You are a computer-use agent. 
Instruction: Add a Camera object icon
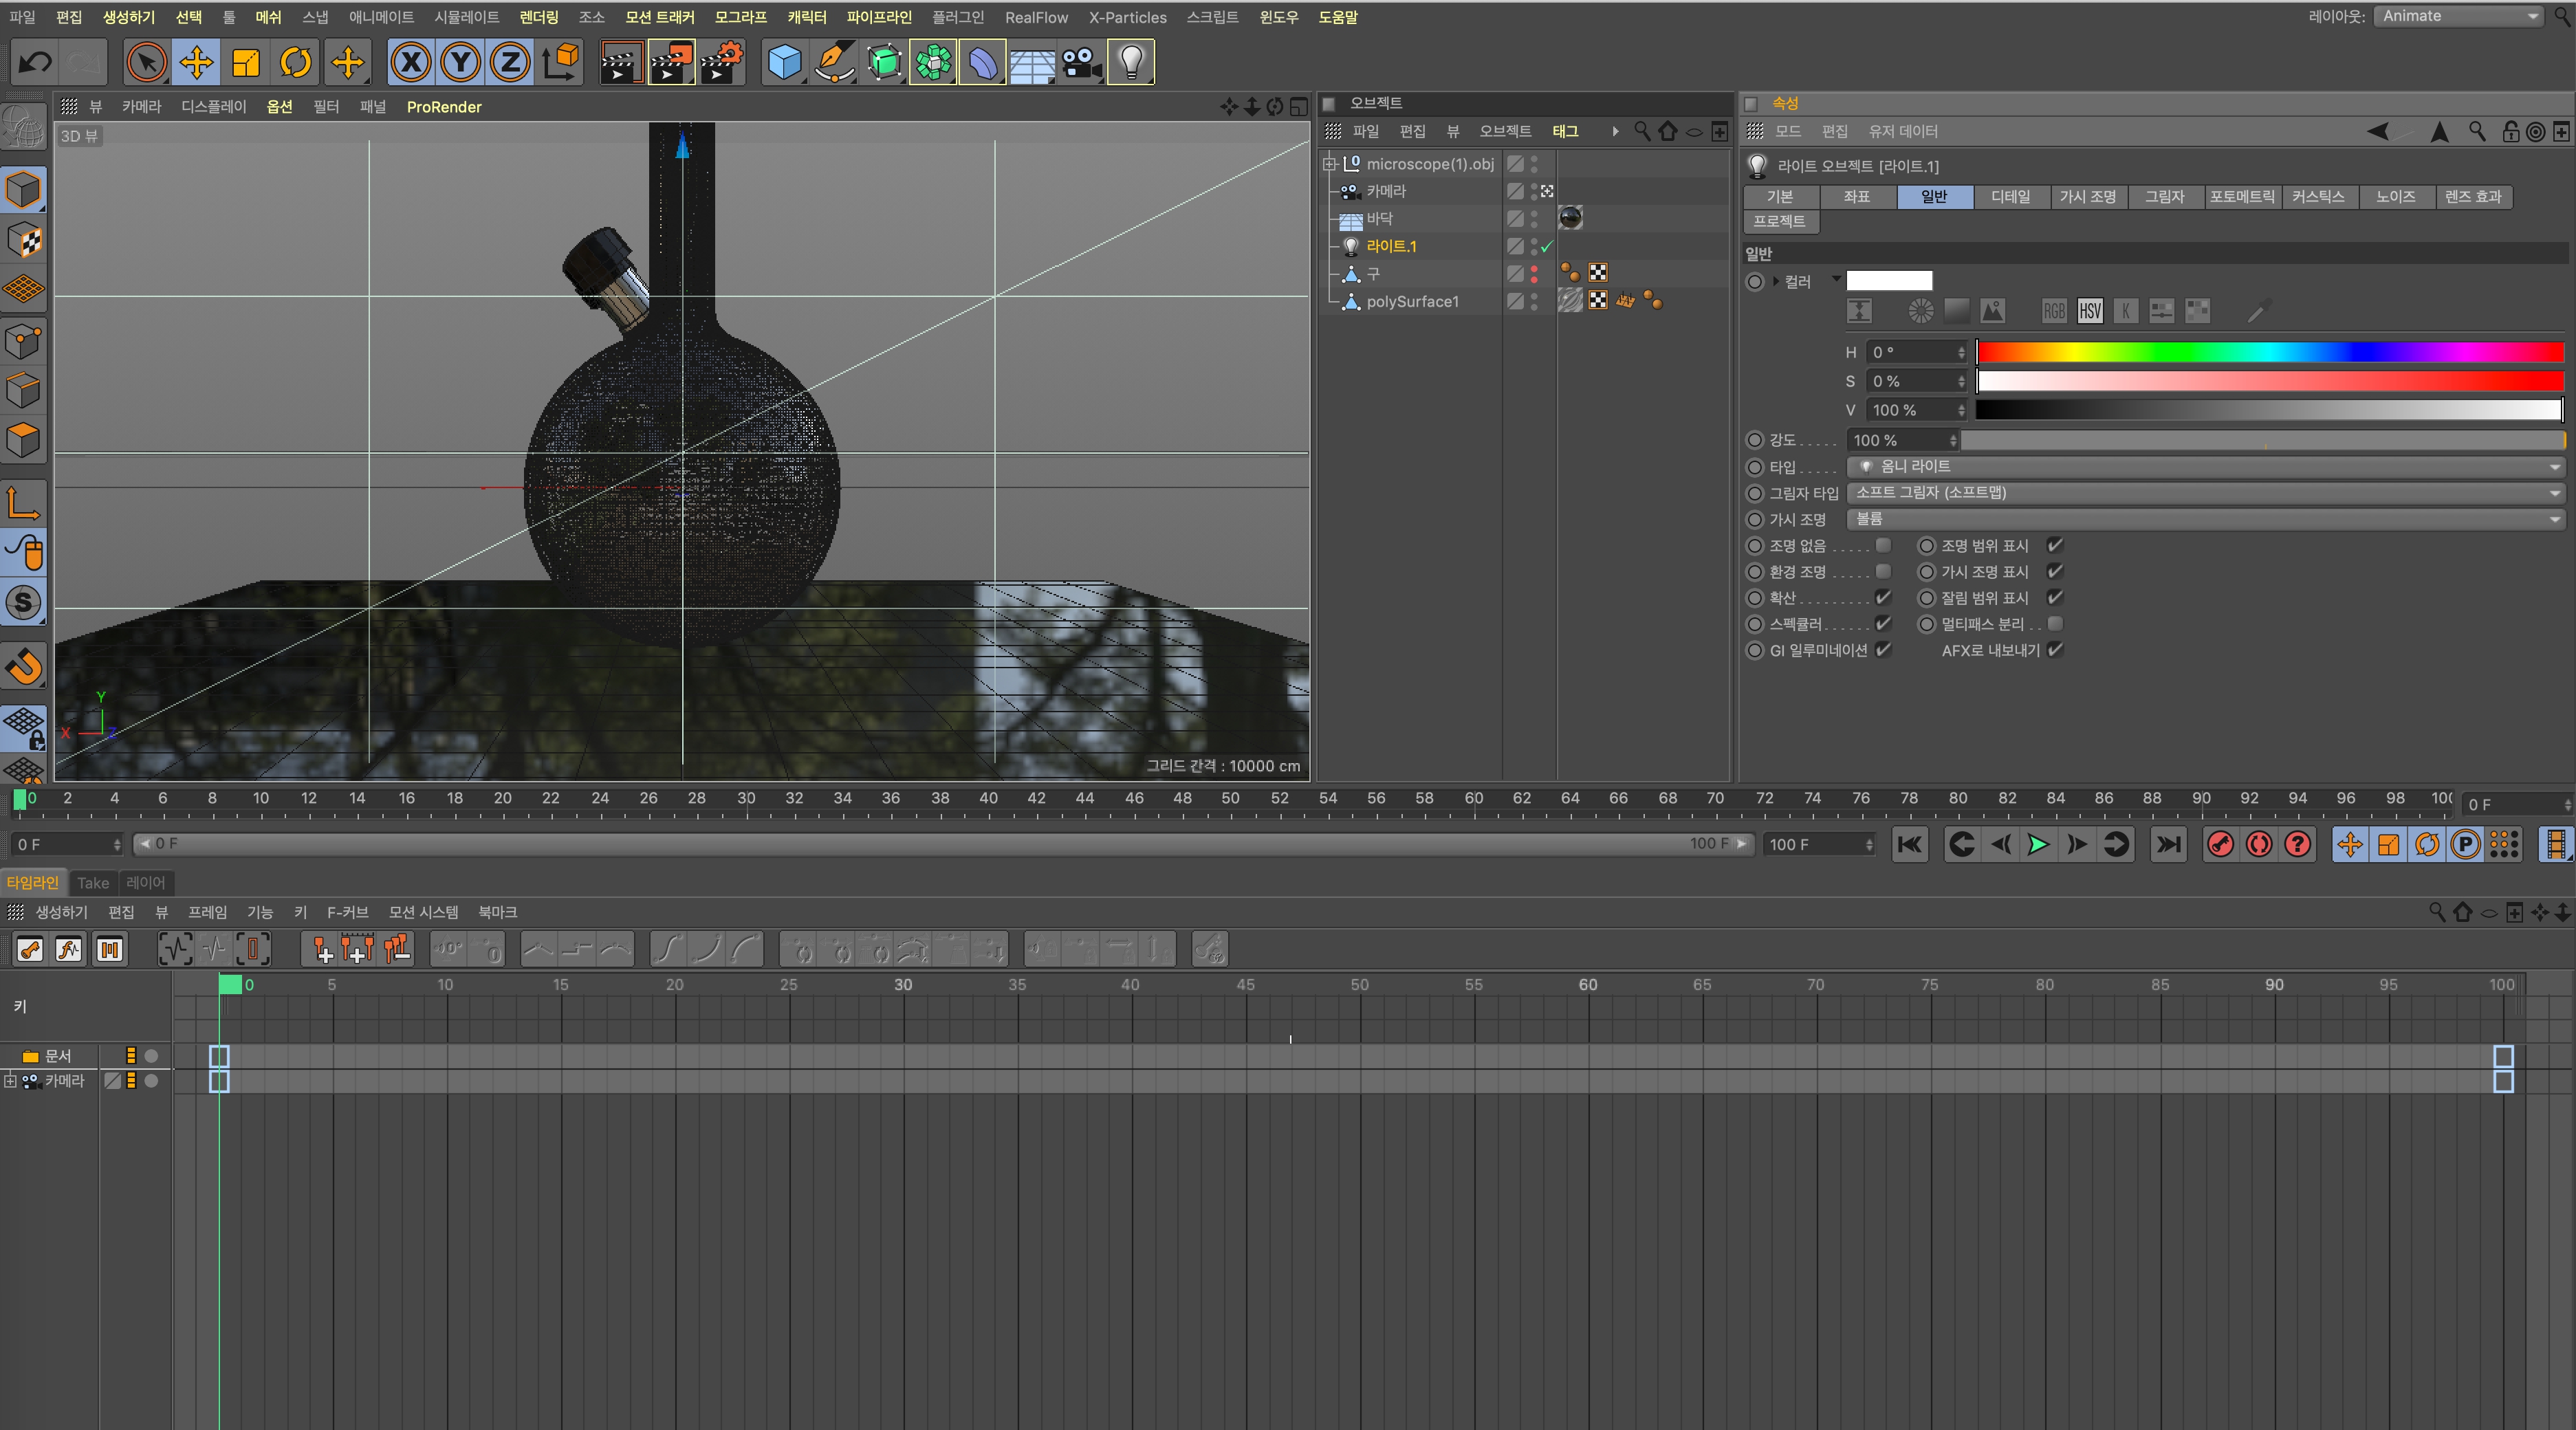coord(1081,62)
